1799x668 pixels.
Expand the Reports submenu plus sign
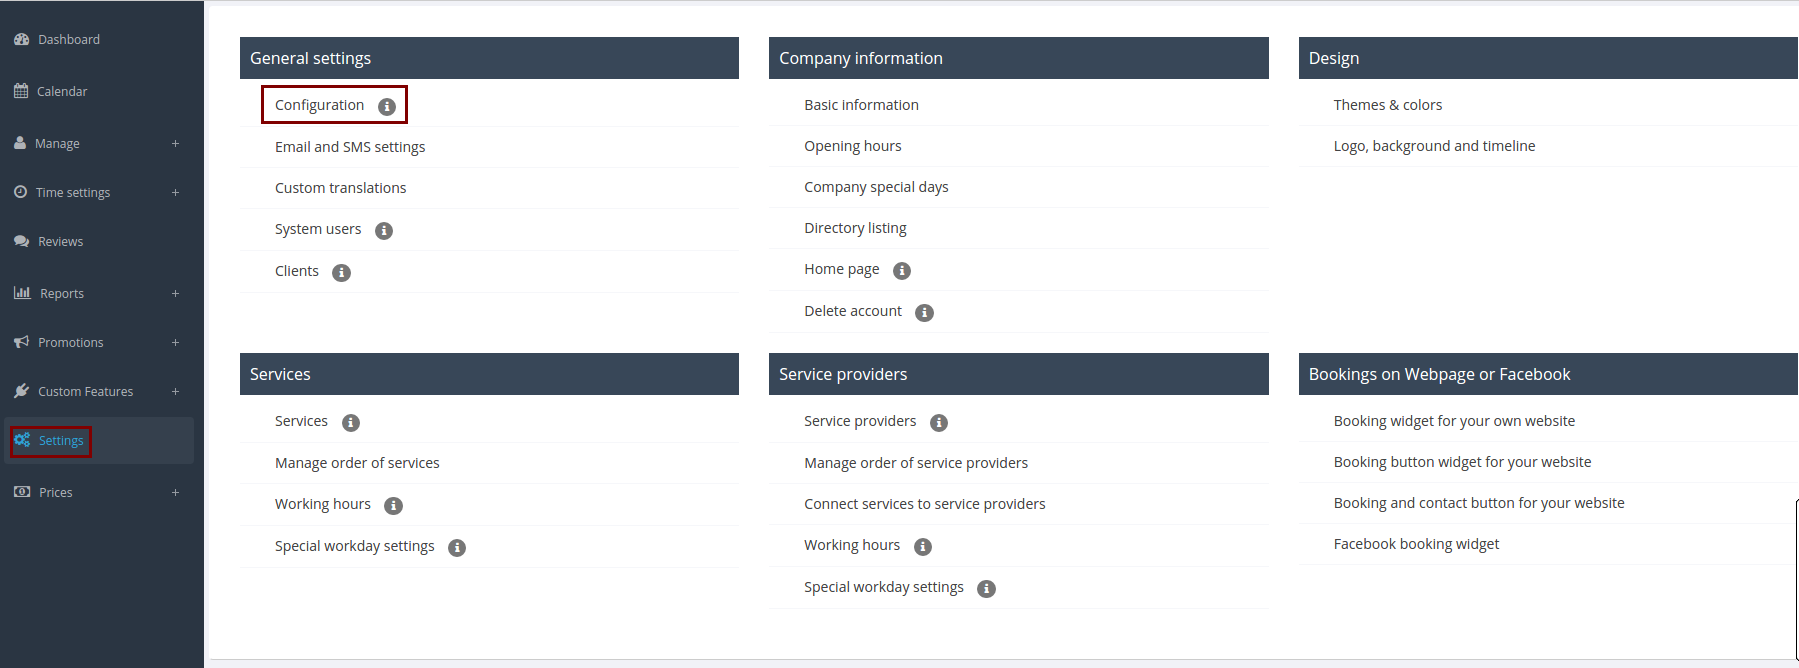[175, 293]
